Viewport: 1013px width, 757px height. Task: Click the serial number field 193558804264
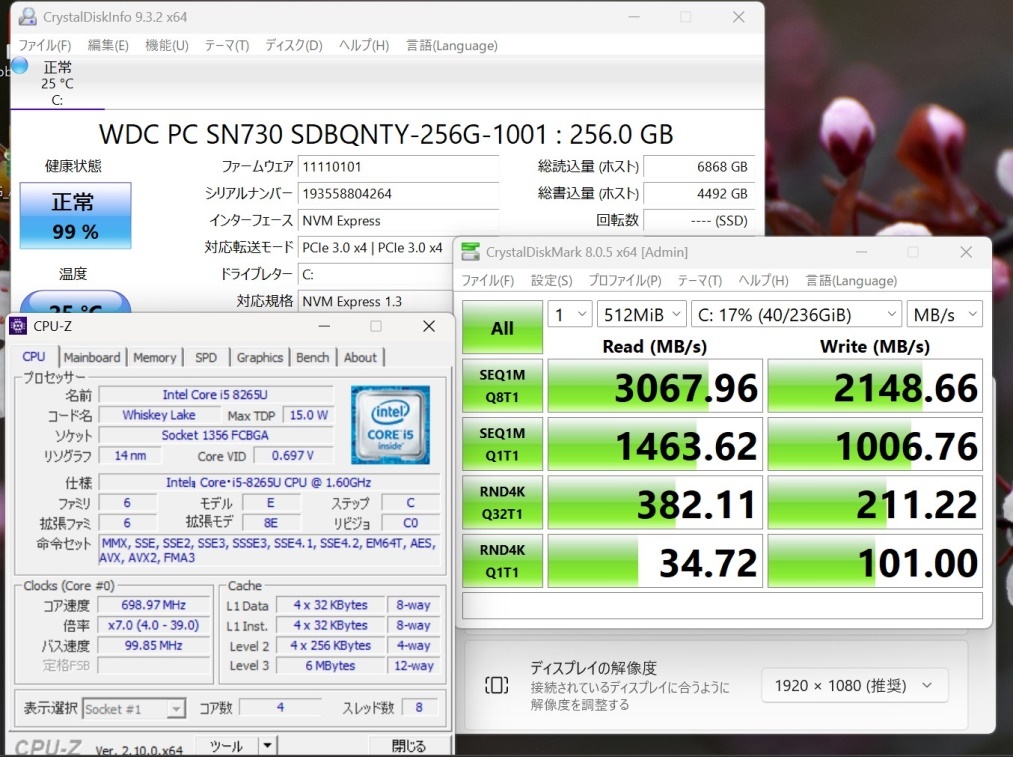click(398, 194)
